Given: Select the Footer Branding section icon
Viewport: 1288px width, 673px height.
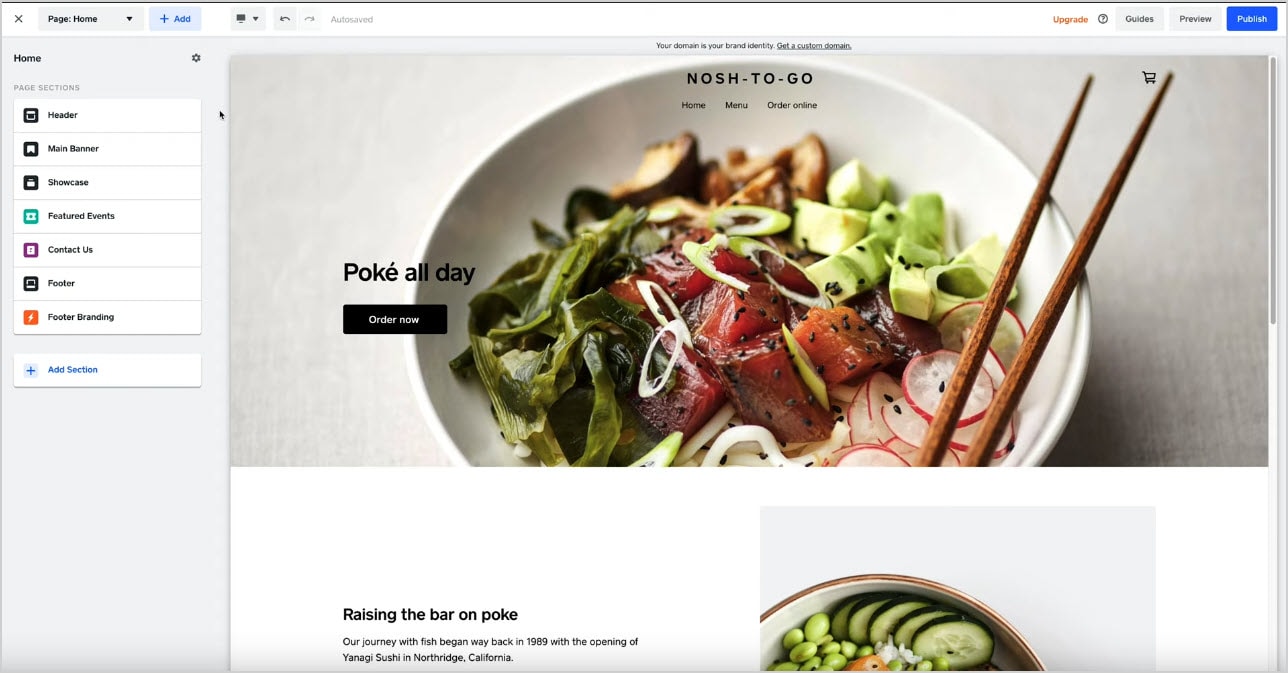Looking at the screenshot, I should pyautogui.click(x=31, y=317).
